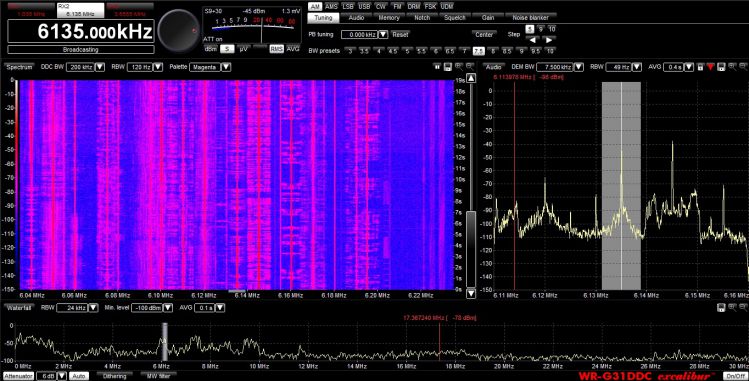Click the tuning knob
This screenshot has height=381, width=749.
pos(179,30)
